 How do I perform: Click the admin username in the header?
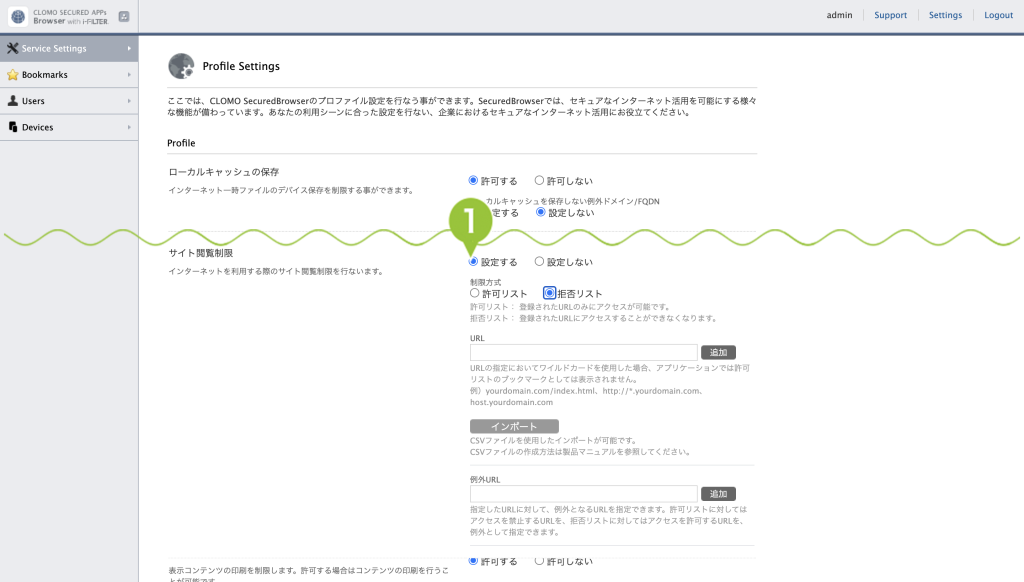pos(839,15)
